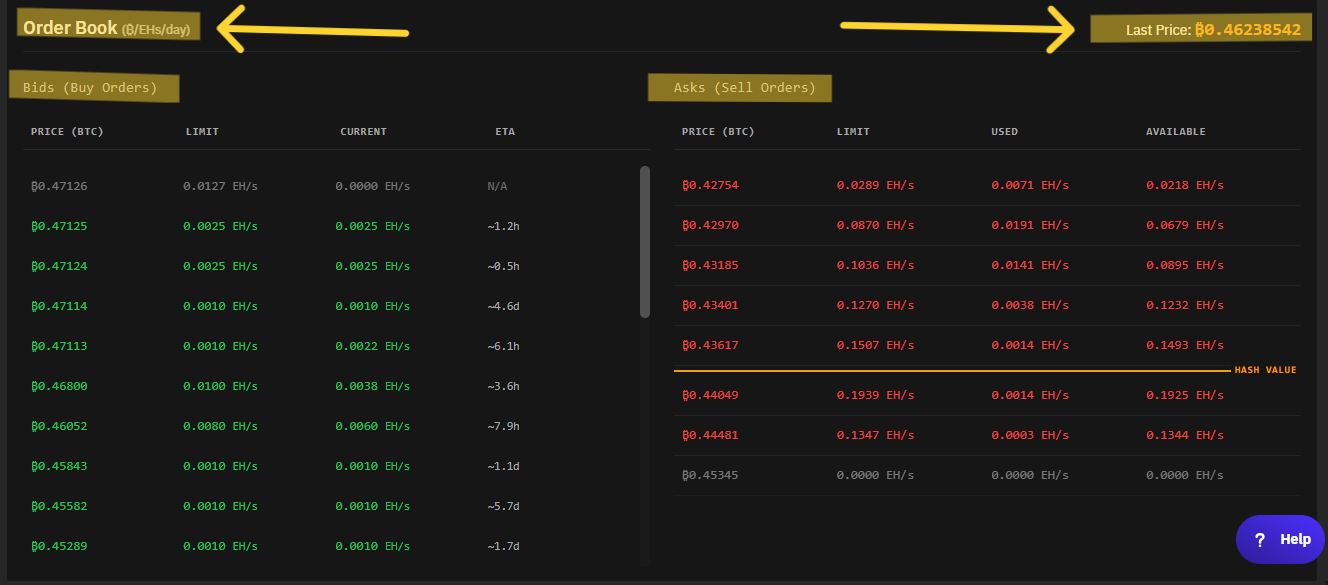Image resolution: width=1328 pixels, height=585 pixels.
Task: Click the greyed-out bid at ₿0.47126
Action: tap(59, 186)
